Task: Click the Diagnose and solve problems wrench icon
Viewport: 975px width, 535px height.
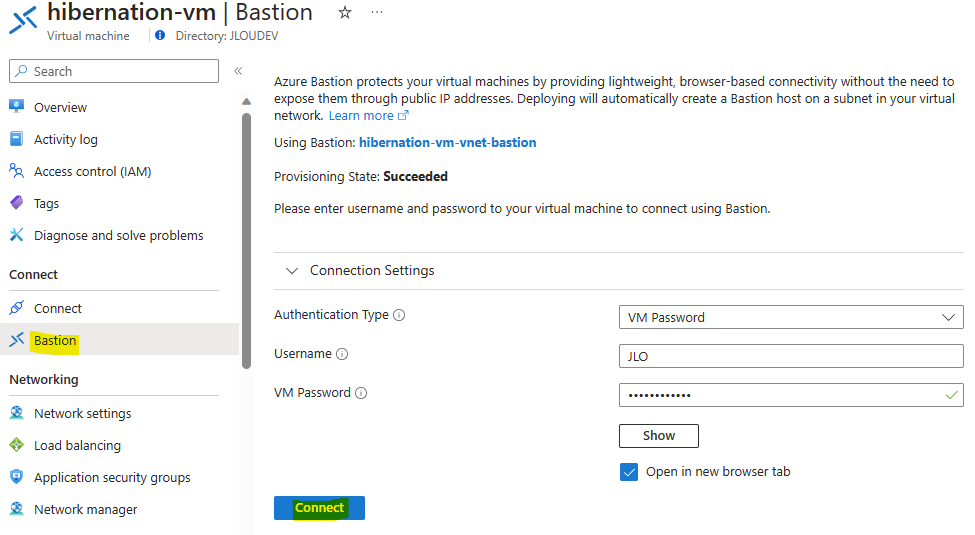Action: pos(17,235)
